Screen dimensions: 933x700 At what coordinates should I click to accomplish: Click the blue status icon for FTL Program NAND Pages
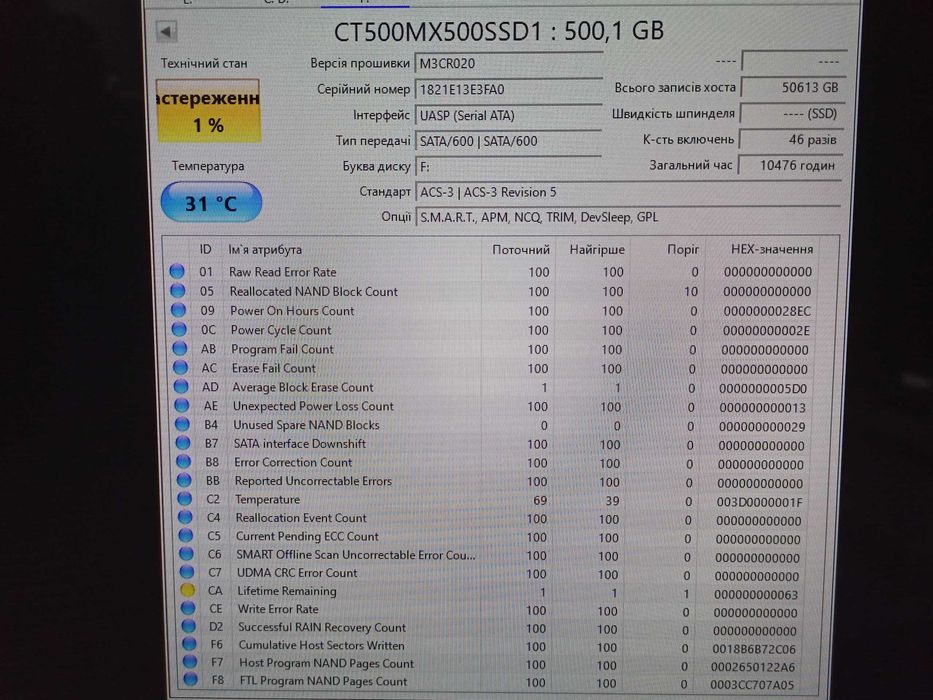click(190, 679)
